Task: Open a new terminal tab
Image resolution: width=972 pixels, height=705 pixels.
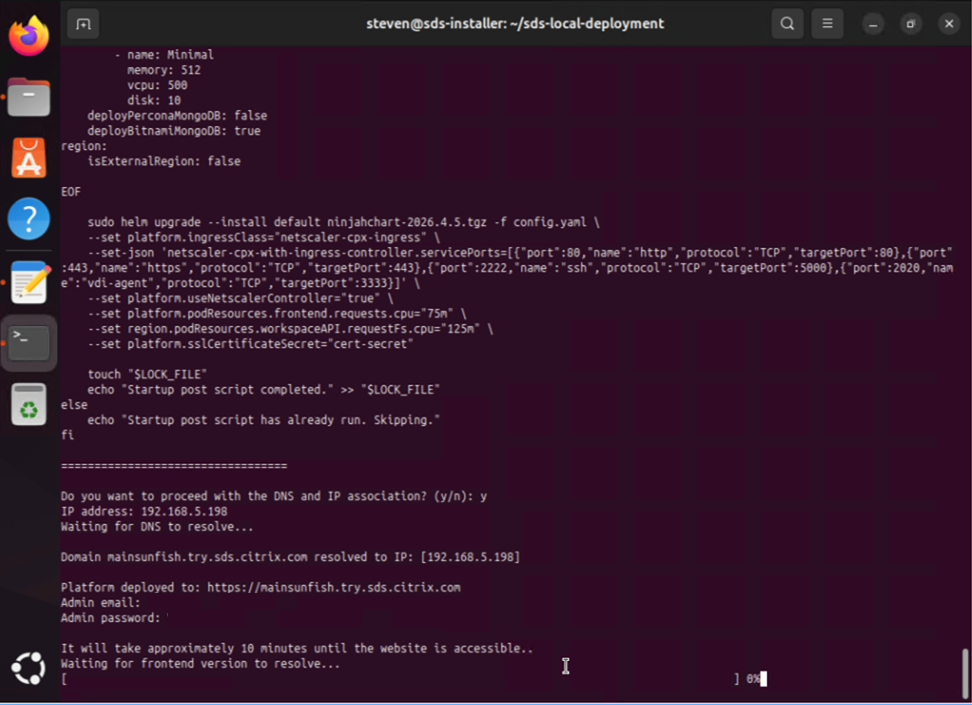Action: point(83,24)
